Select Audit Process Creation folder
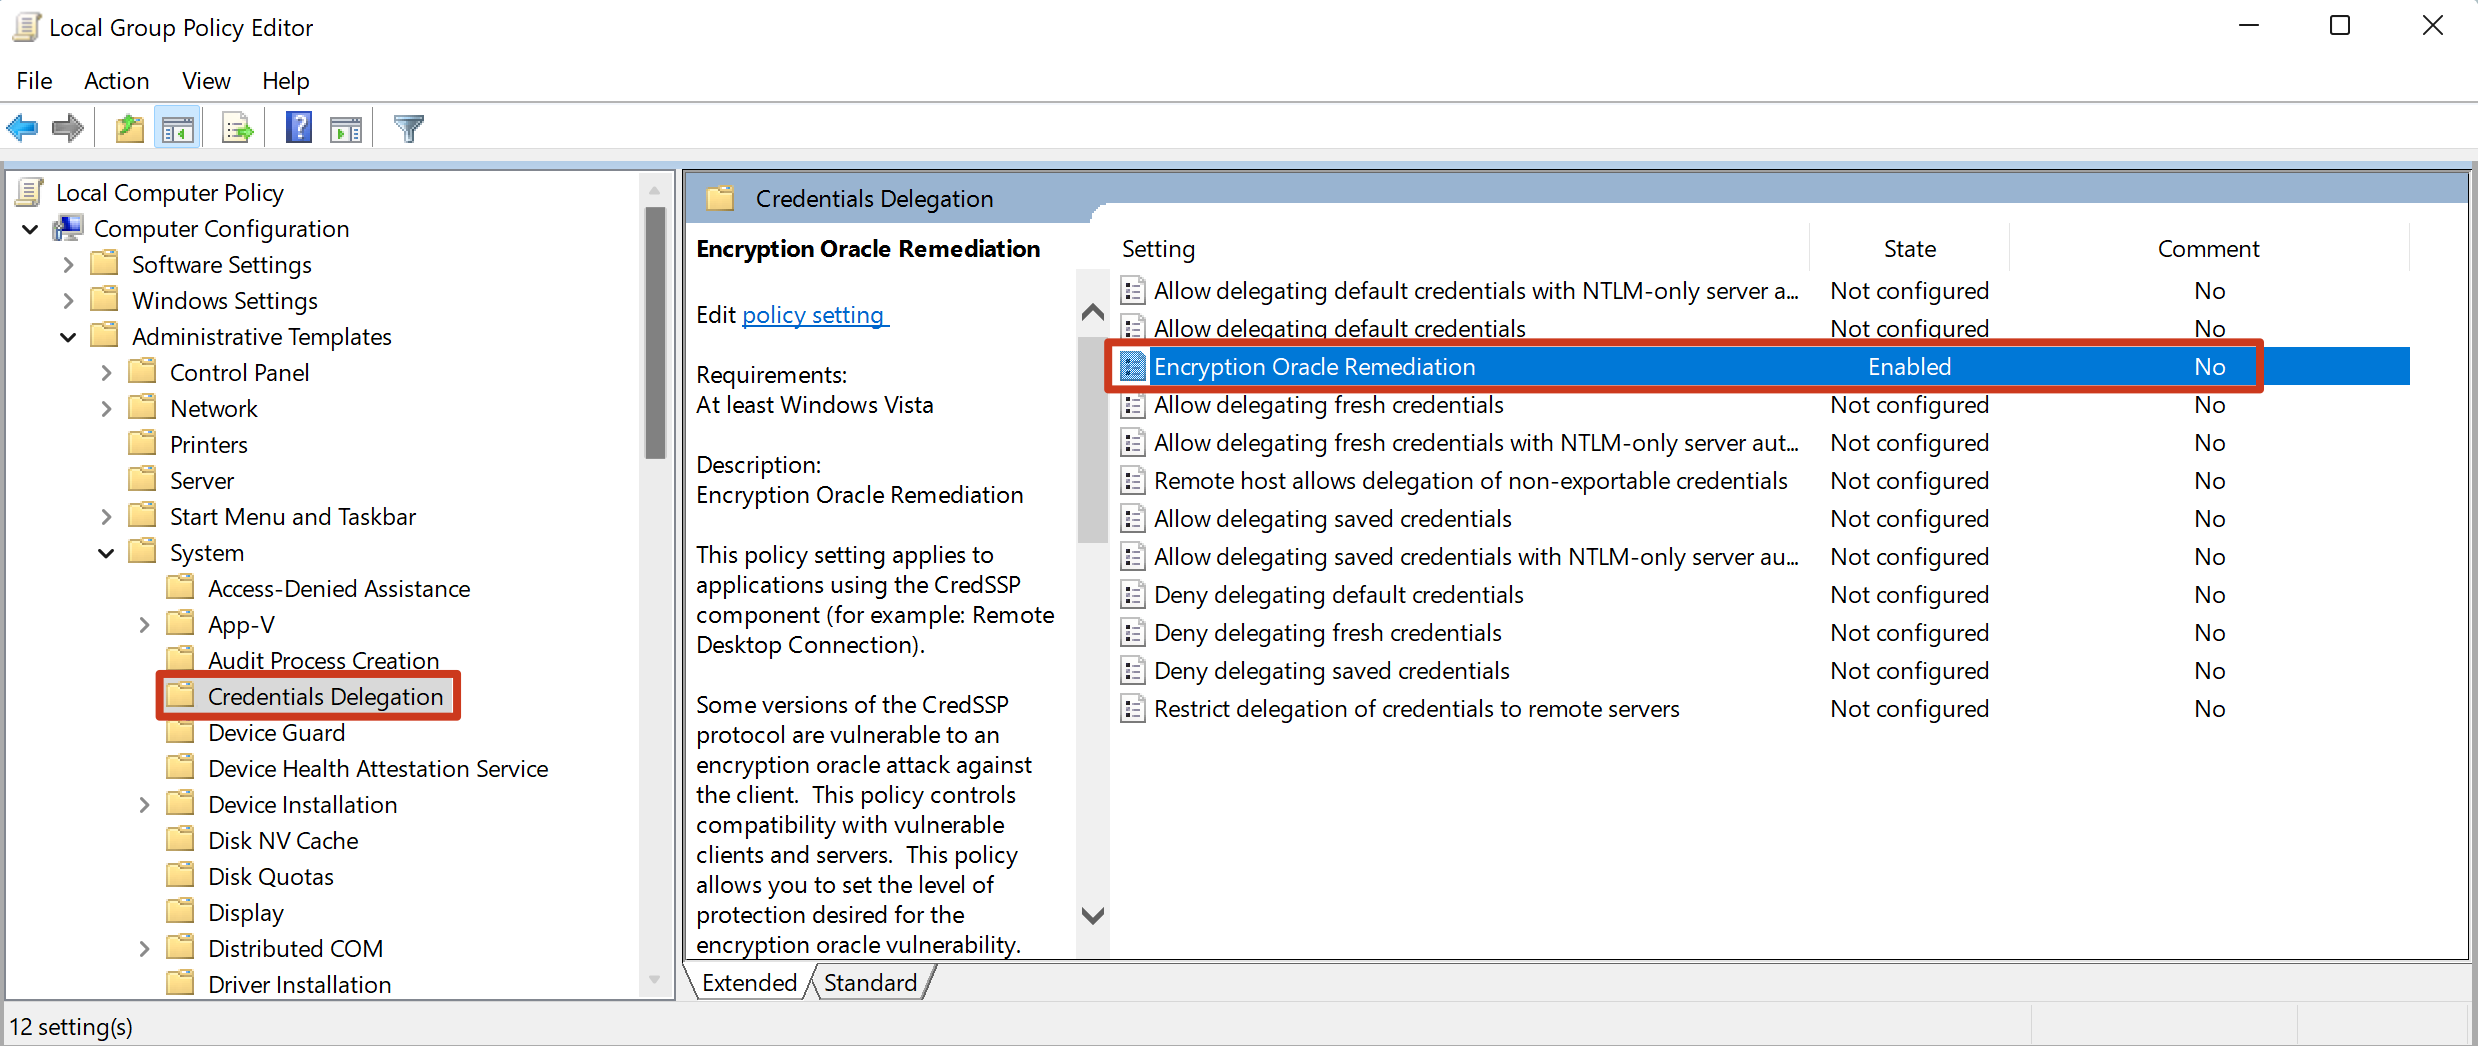 pos(323,660)
